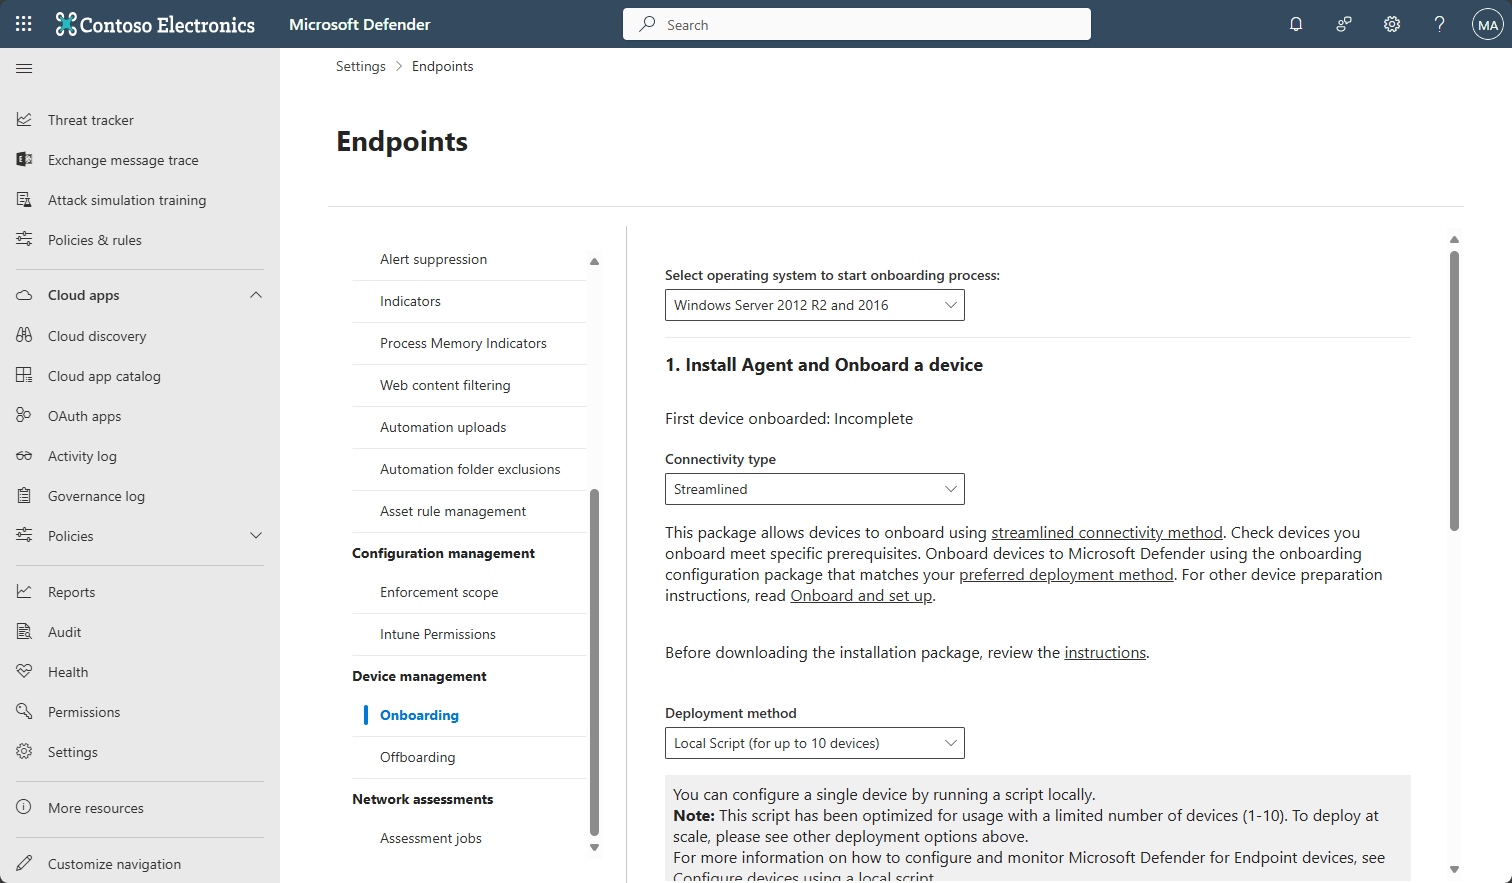This screenshot has height=883, width=1512.
Task: Collapse the Cloud apps section
Action: [256, 295]
